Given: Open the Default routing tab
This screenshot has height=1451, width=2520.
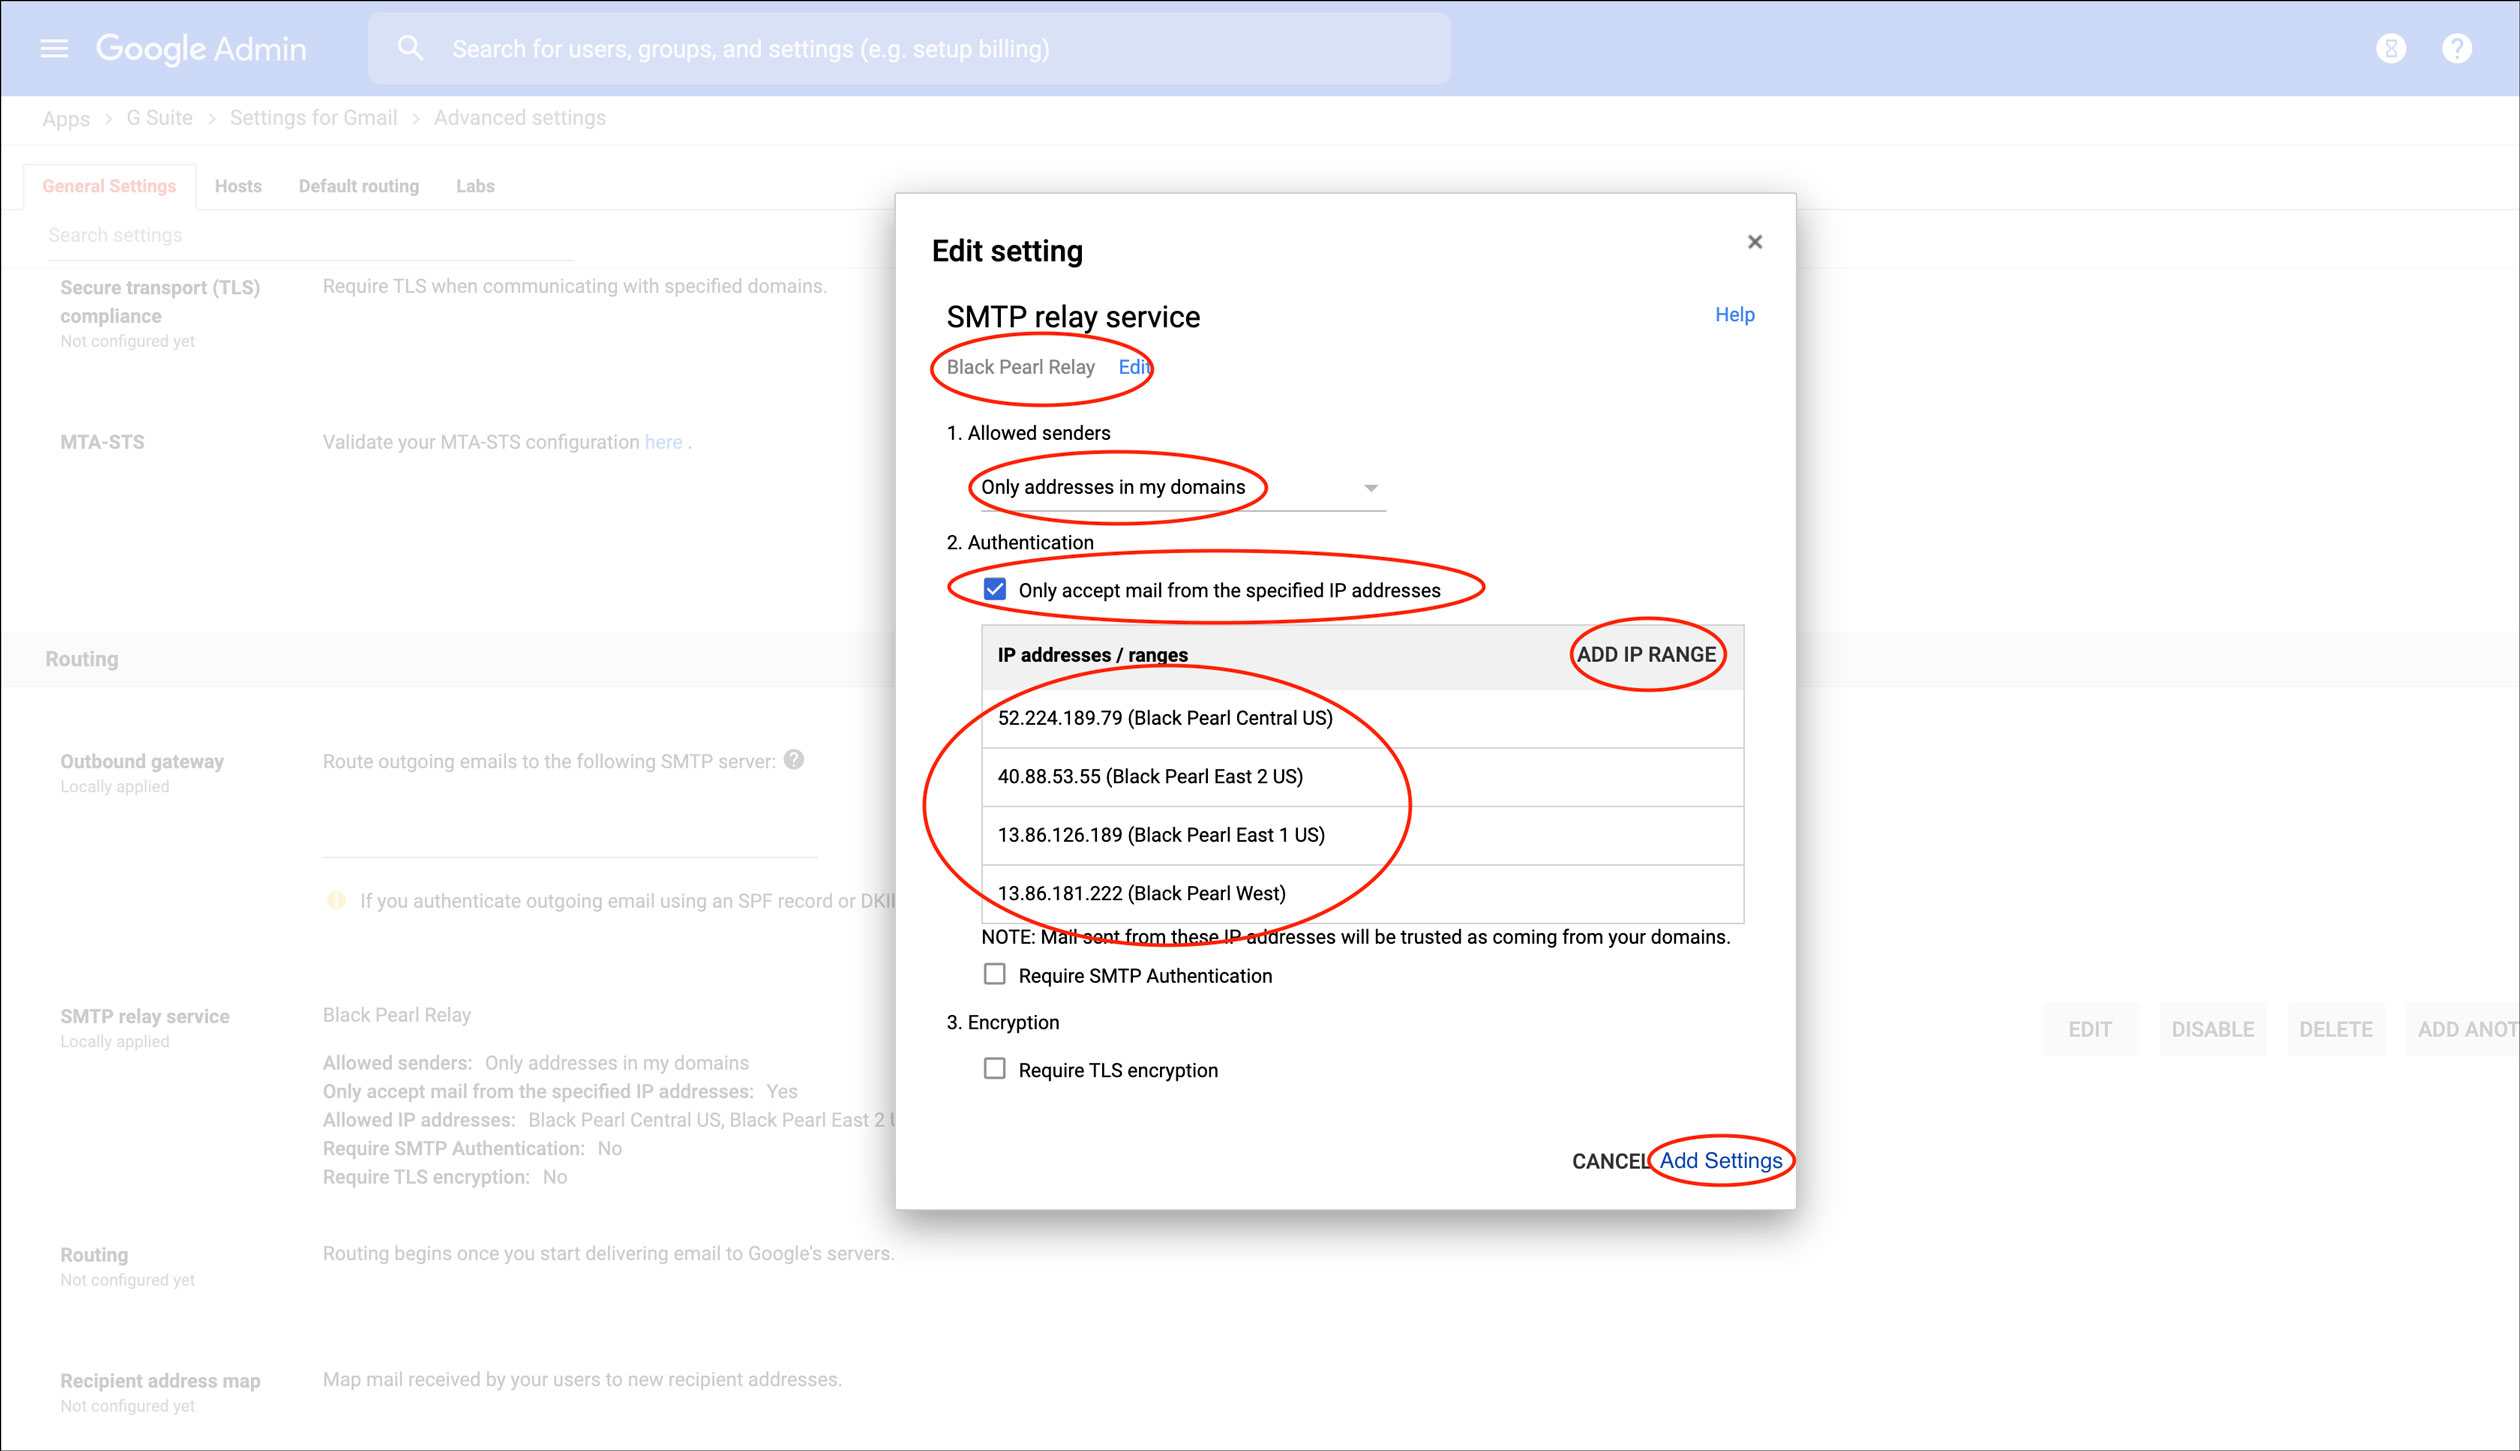Looking at the screenshot, I should click(358, 186).
